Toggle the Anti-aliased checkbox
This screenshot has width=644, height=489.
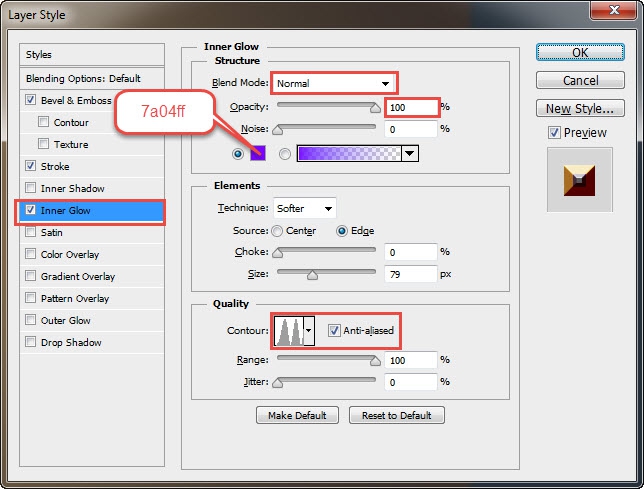334,331
